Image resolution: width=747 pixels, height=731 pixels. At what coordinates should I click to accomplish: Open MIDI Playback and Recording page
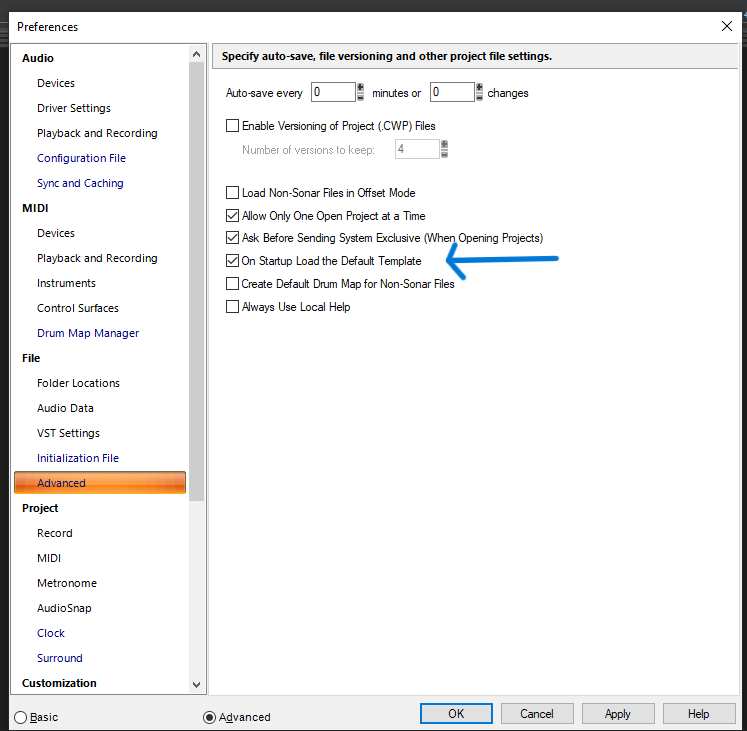tap(97, 258)
